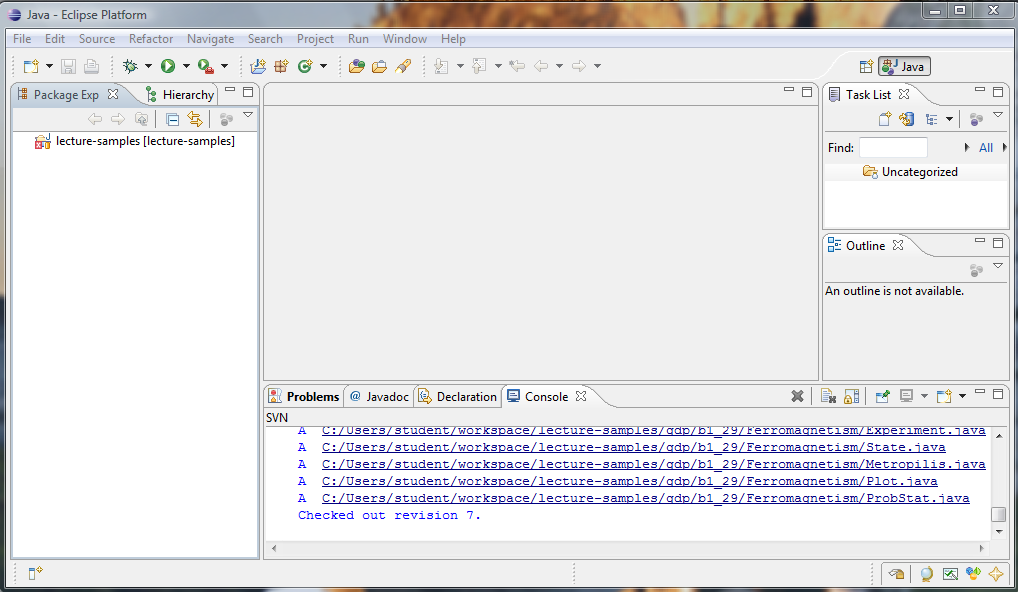Open the New Java Class dropdown arrow

coord(323,66)
